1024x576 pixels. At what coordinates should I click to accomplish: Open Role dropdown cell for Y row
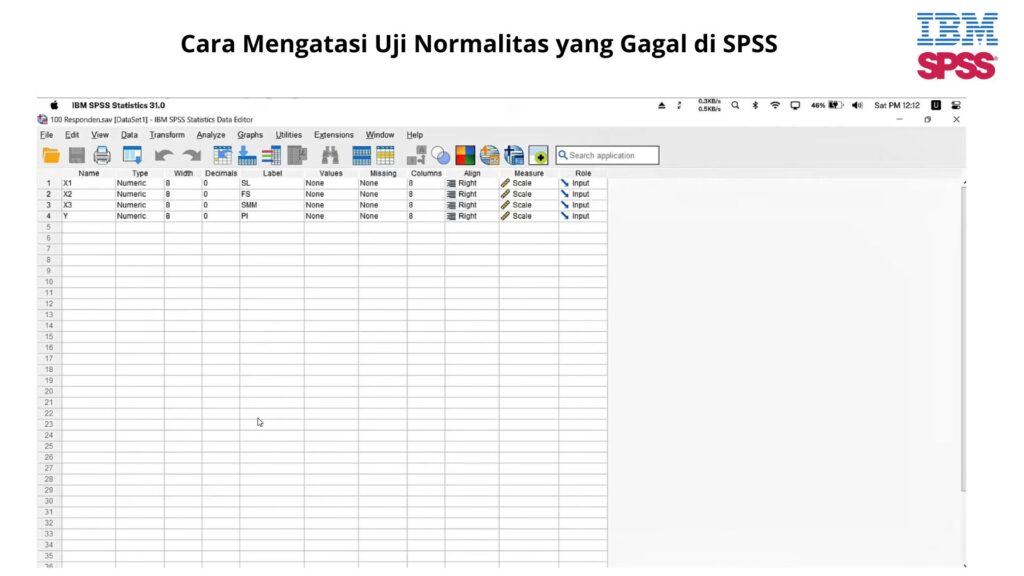pos(583,216)
